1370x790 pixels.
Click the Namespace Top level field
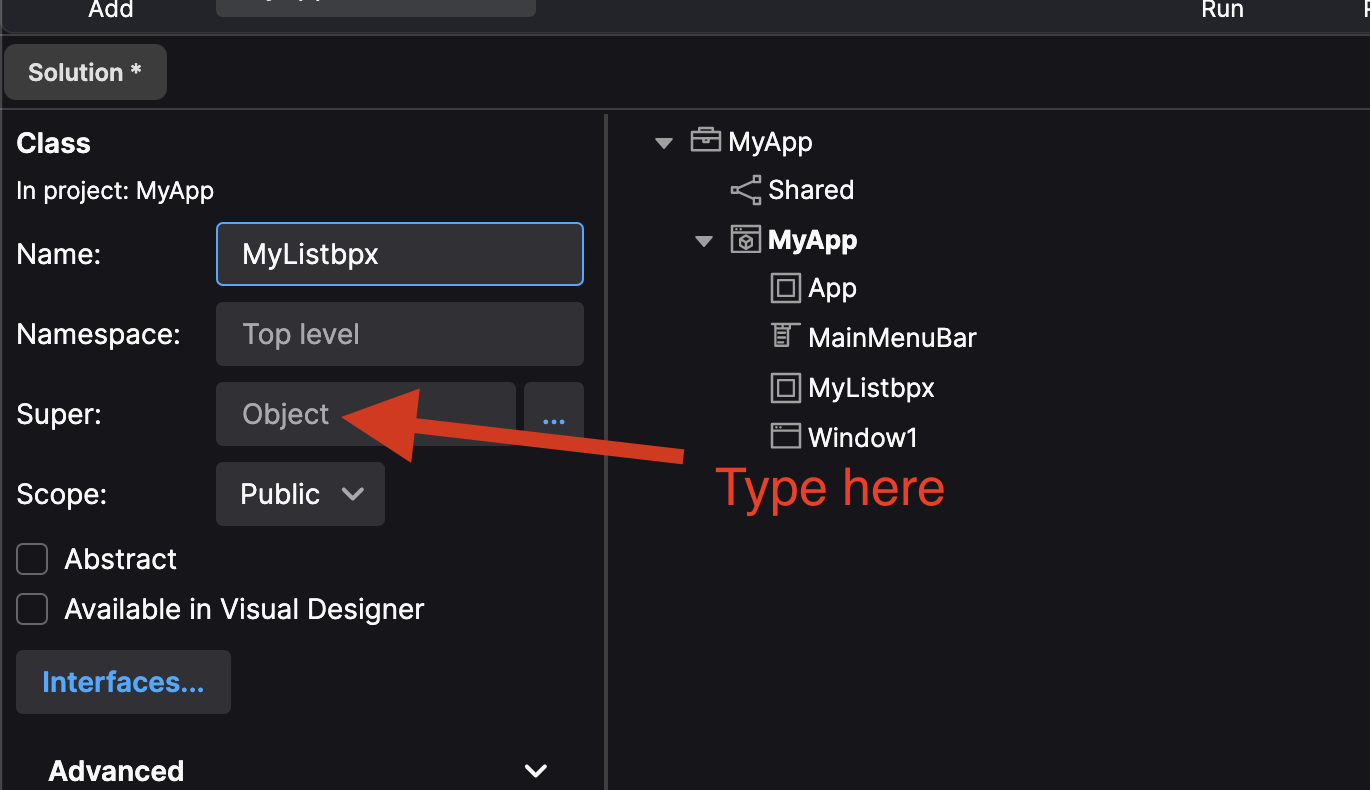point(400,334)
